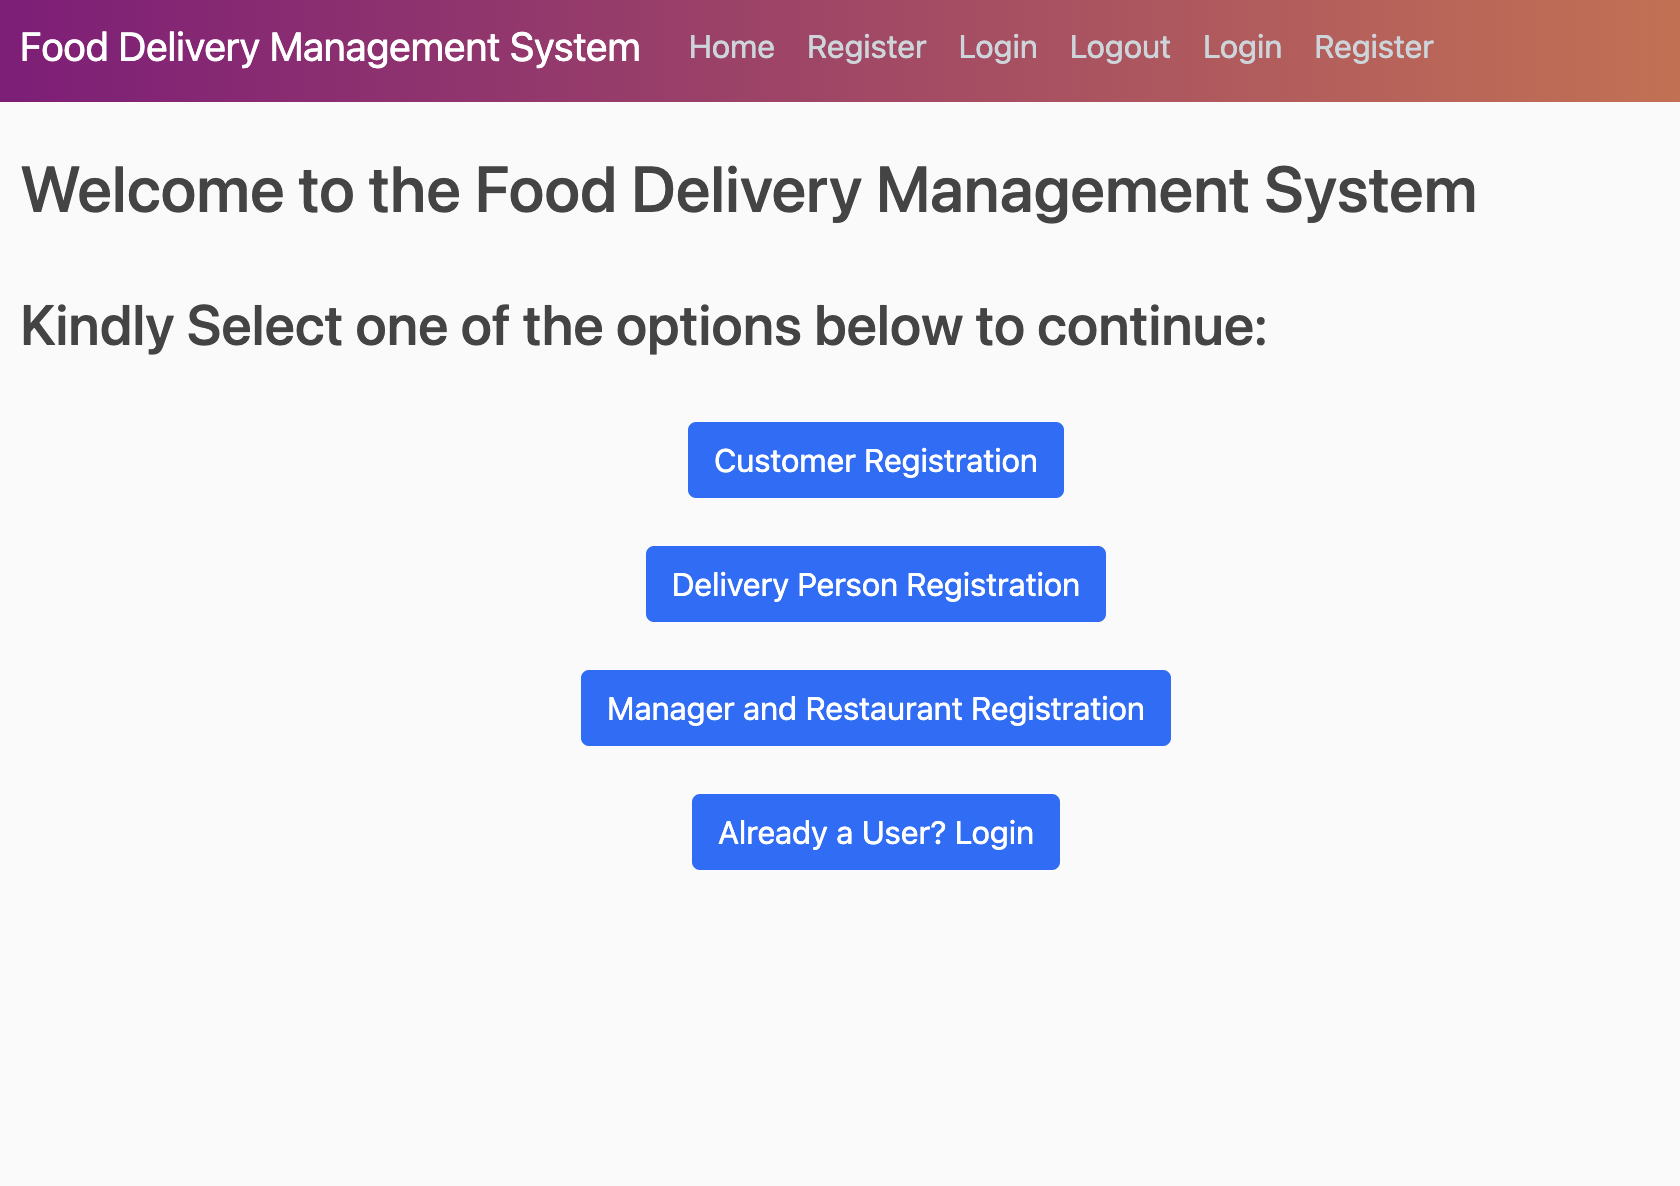Click Login located after Logout

(1242, 47)
